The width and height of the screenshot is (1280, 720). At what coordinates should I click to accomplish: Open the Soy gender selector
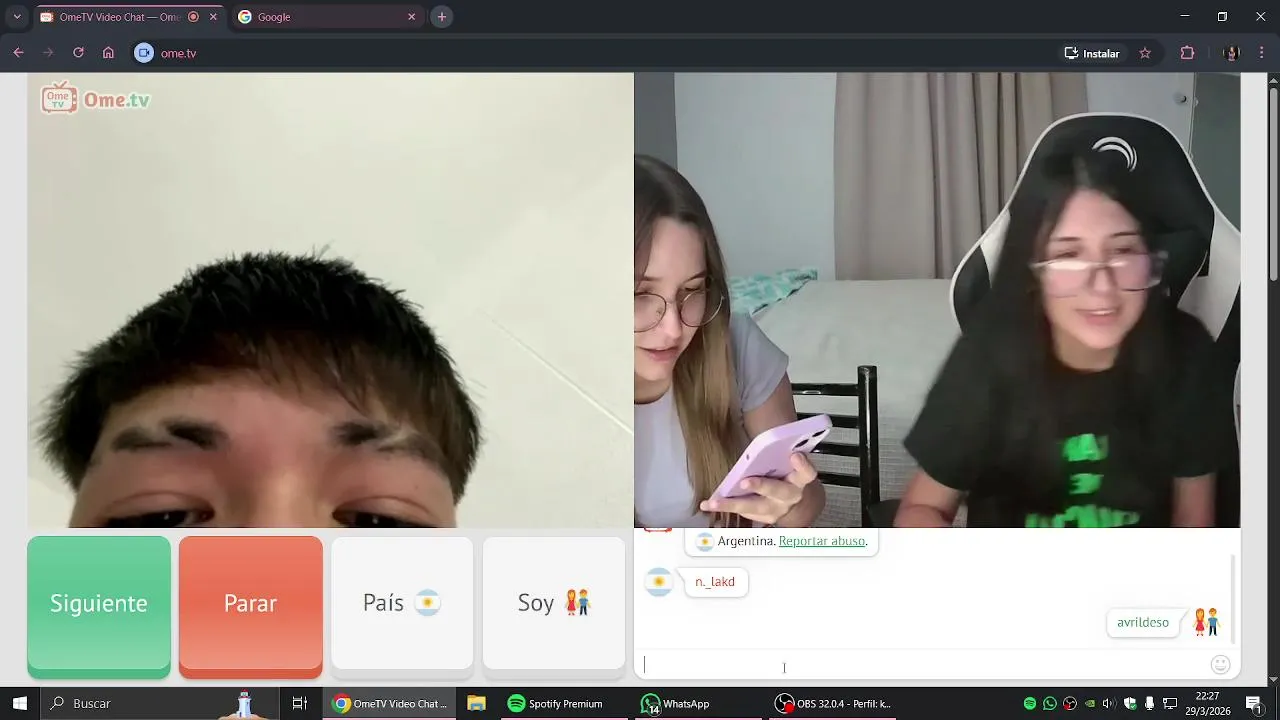(554, 603)
